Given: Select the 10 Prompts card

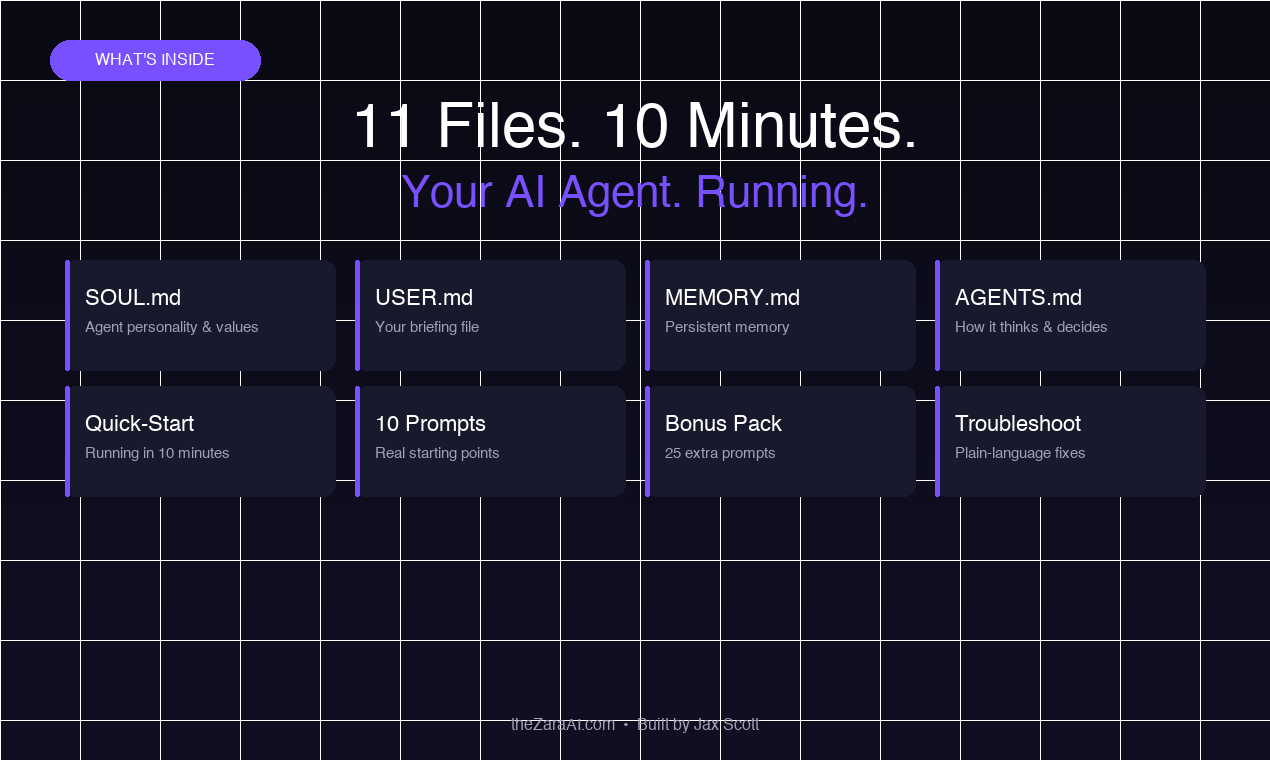Looking at the screenshot, I should pos(490,440).
